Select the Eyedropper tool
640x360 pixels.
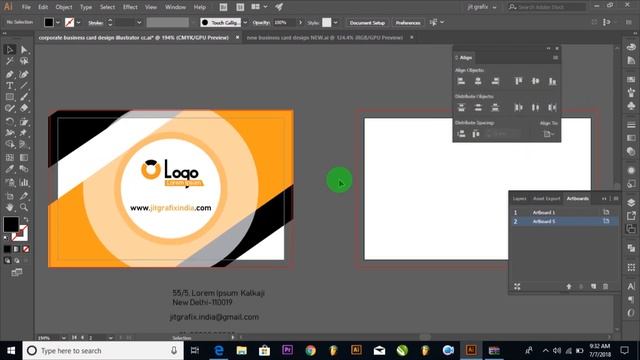pos(10,169)
